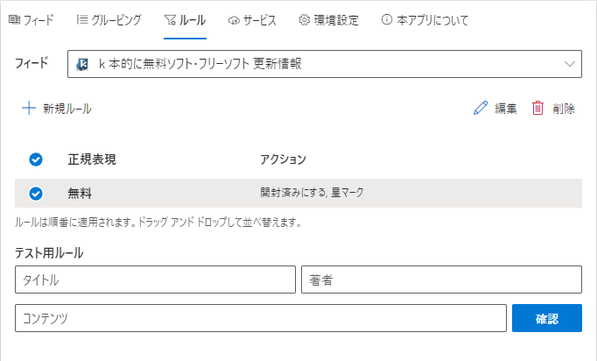The height and width of the screenshot is (361, 597).
Task: Click the 開封済みにする, 星マーク action cell
Action: pos(312,192)
